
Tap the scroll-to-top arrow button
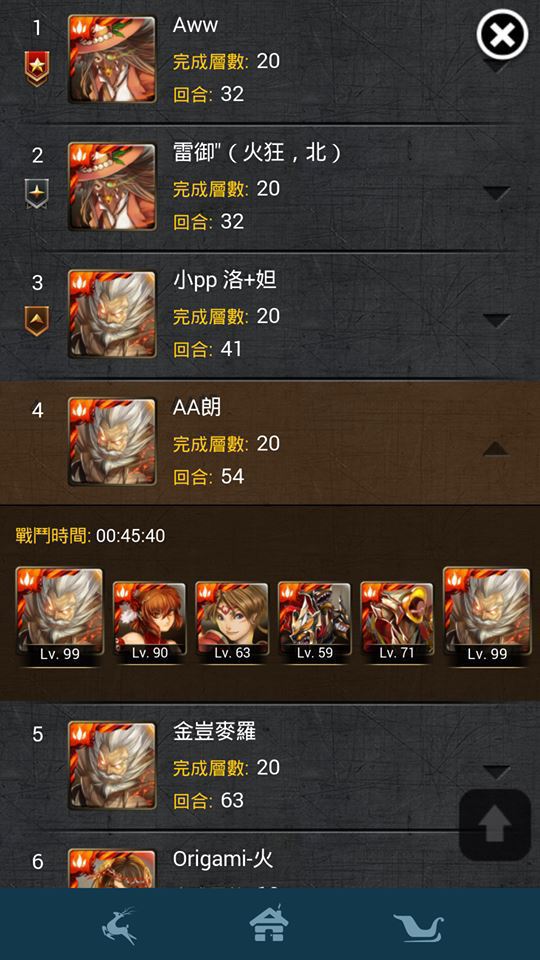click(495, 825)
